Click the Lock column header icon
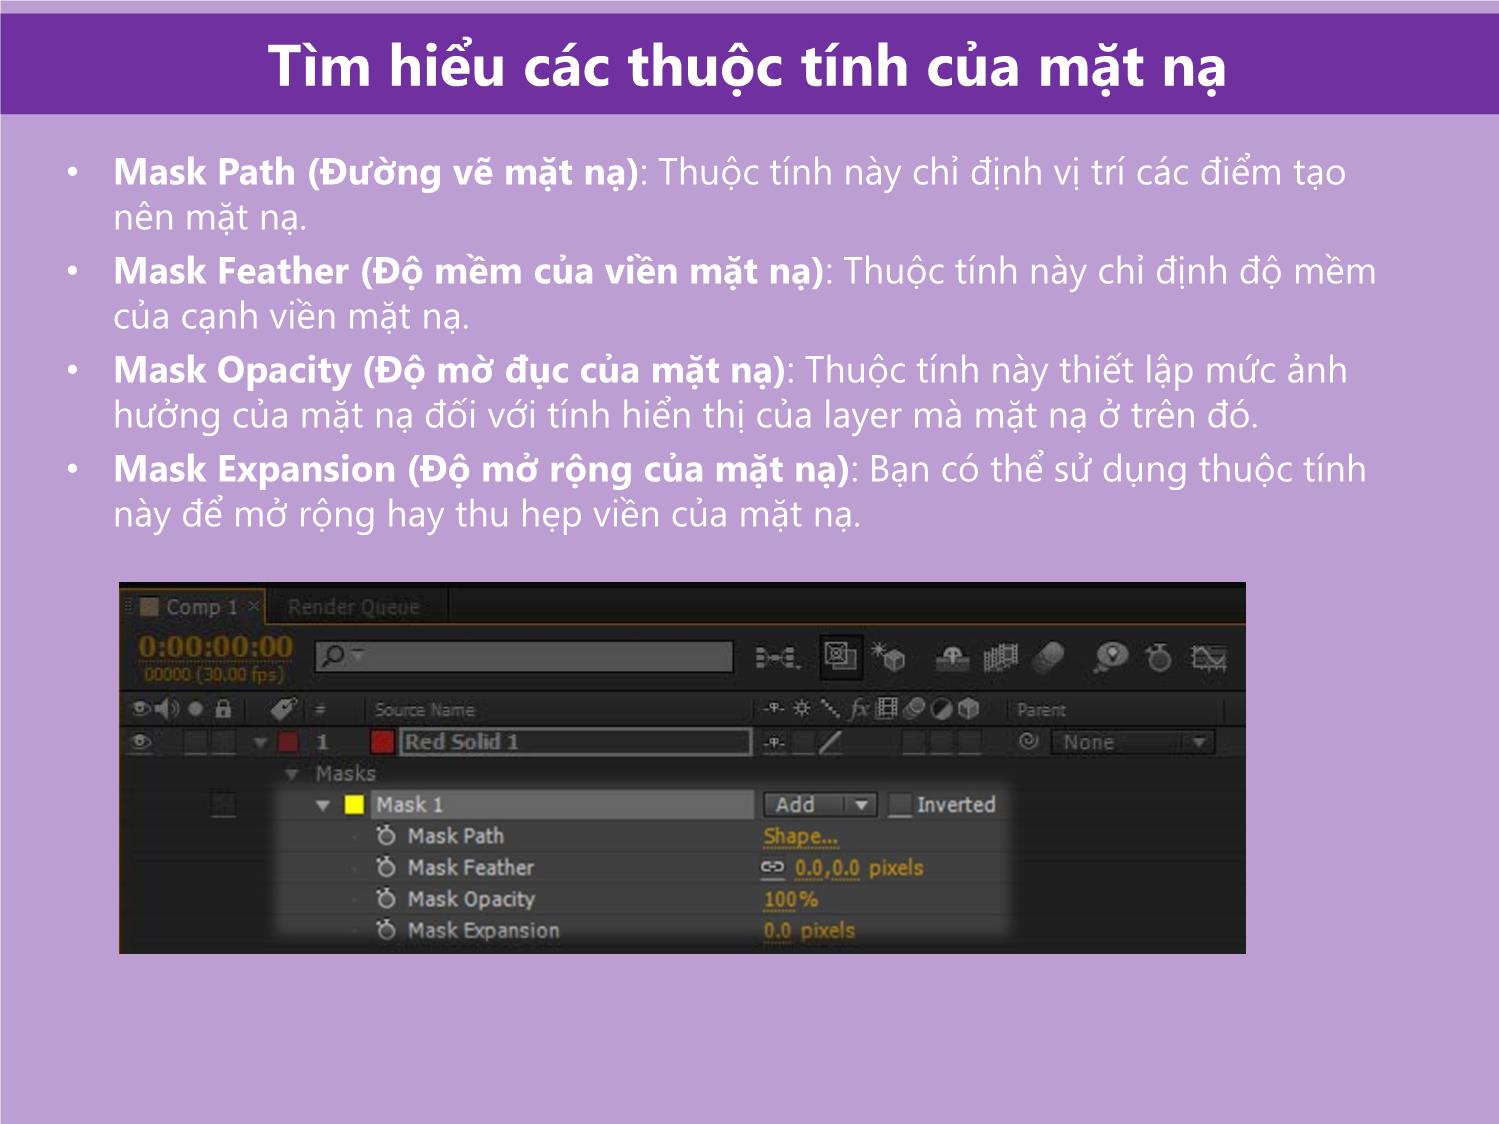Image resolution: width=1499 pixels, height=1124 pixels. (223, 709)
